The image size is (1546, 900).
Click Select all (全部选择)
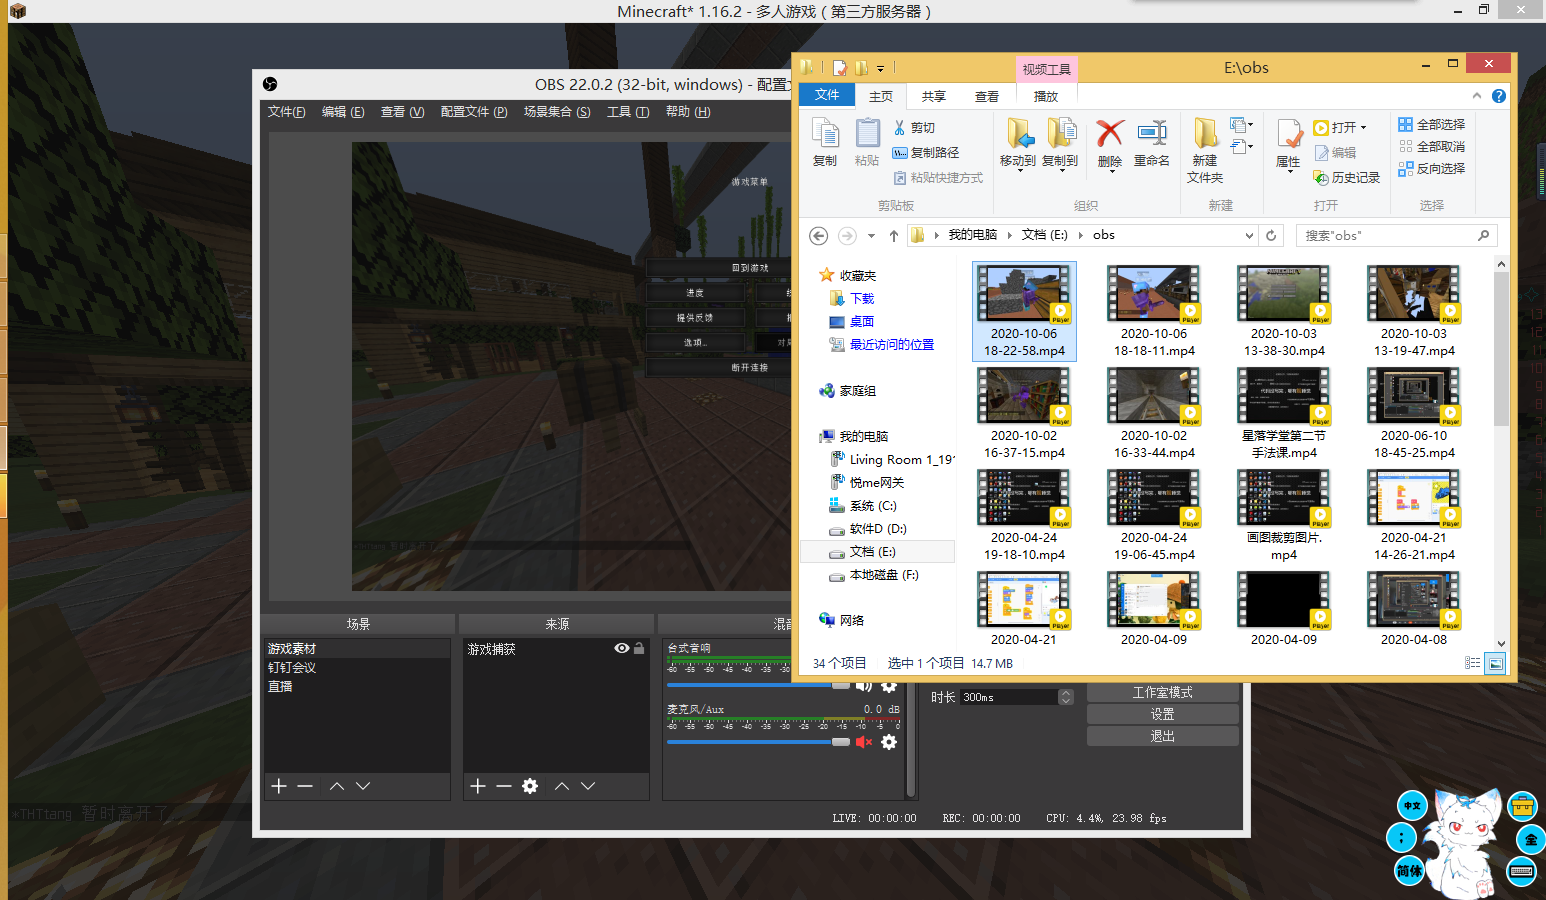[x=1432, y=125]
